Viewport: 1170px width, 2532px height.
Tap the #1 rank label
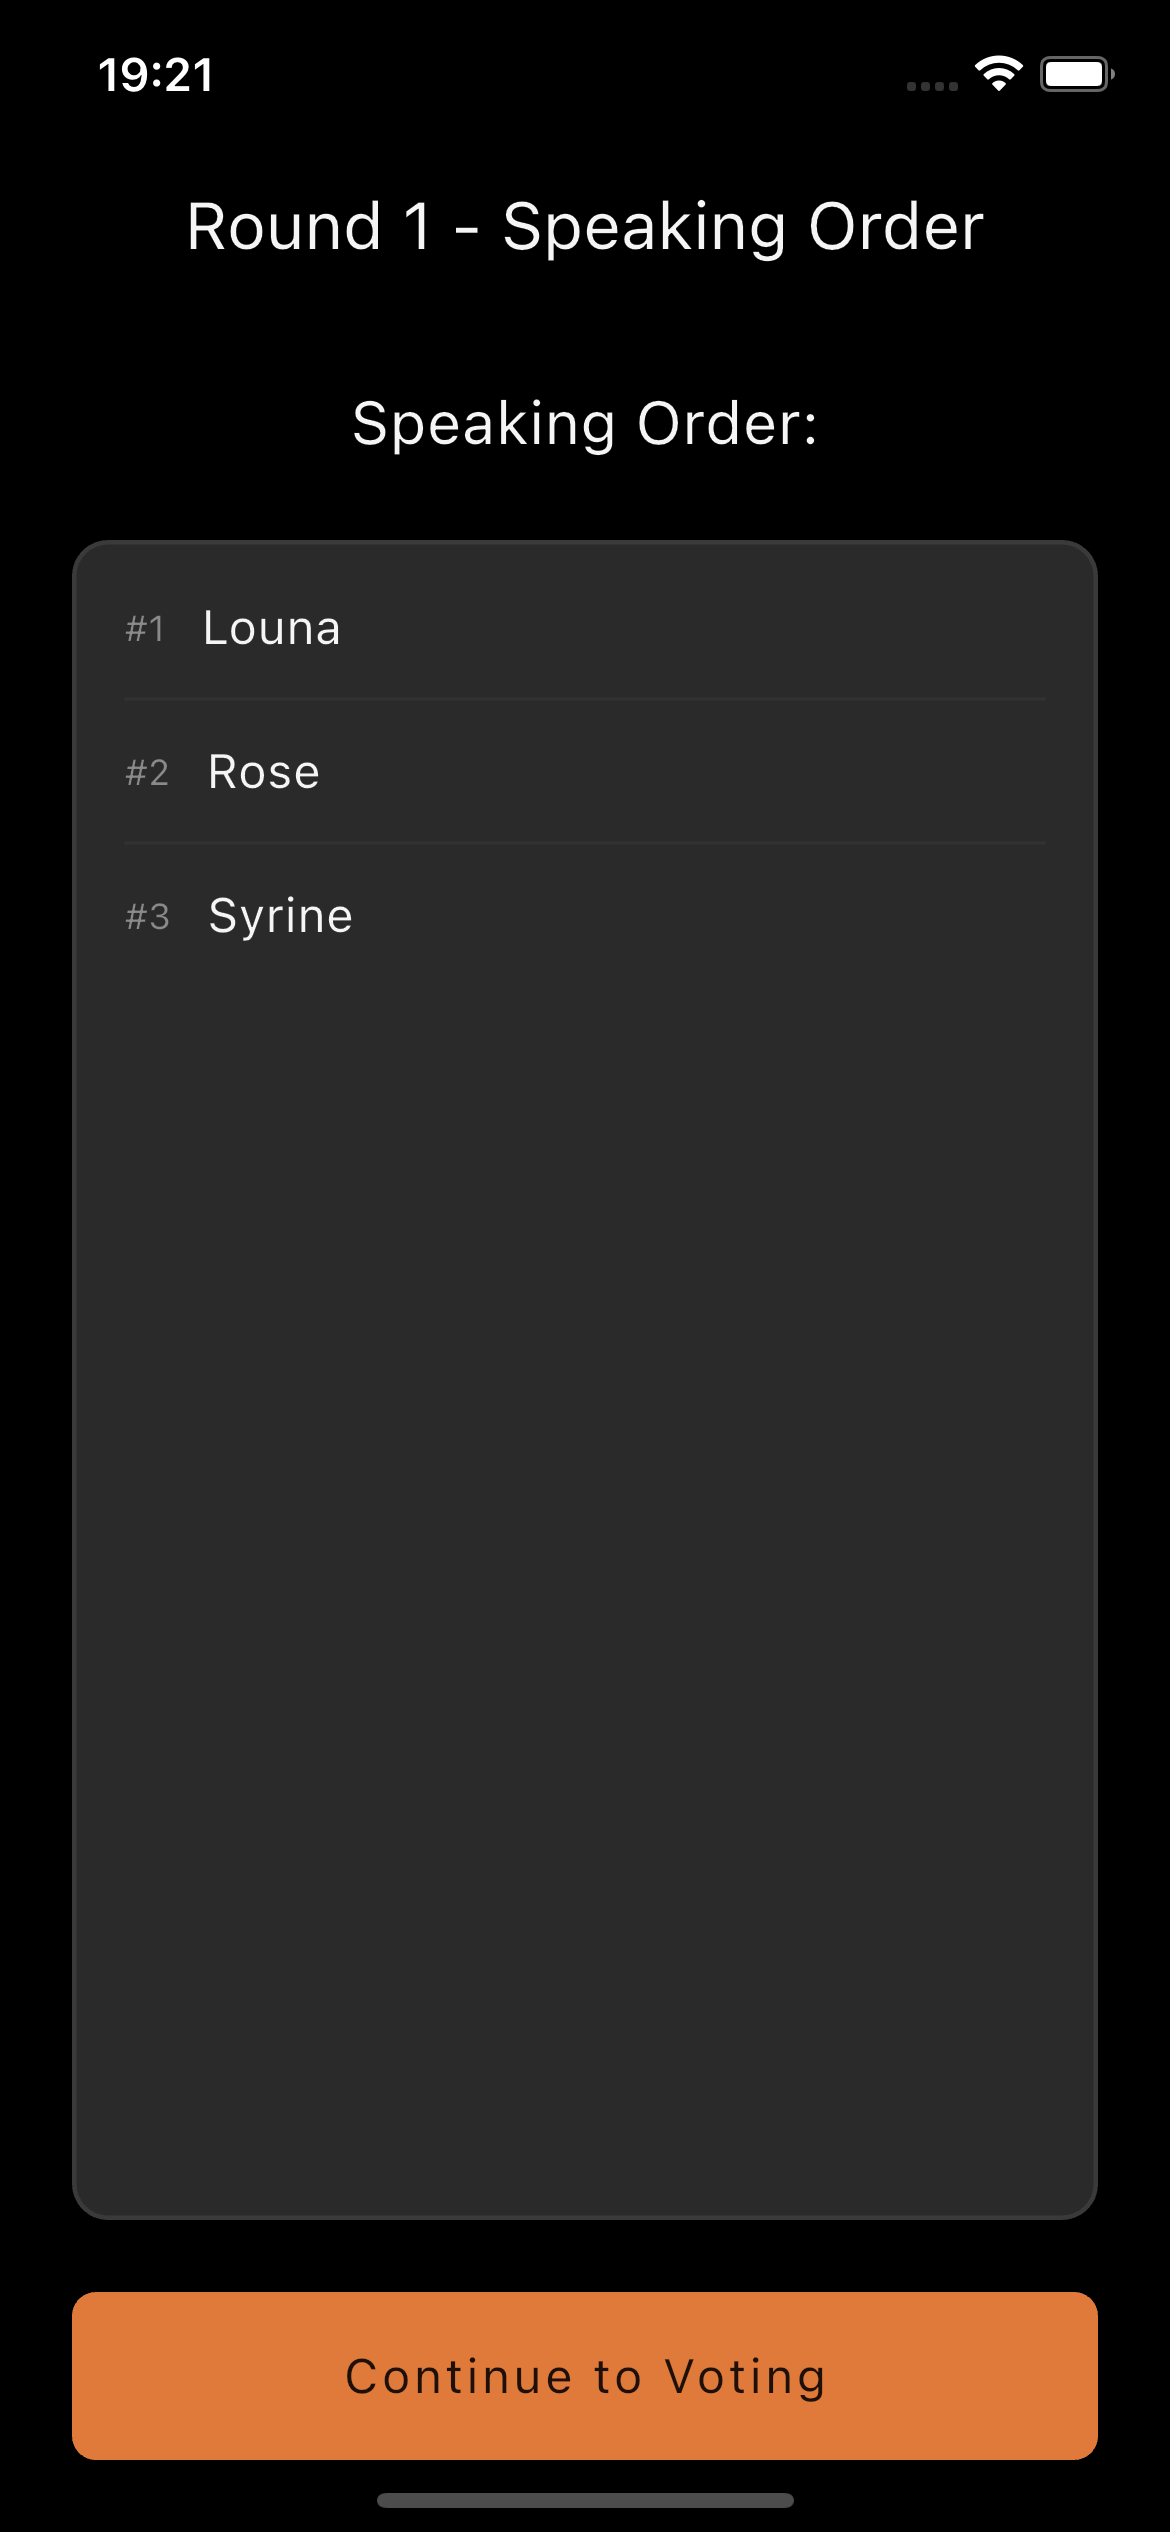click(145, 629)
